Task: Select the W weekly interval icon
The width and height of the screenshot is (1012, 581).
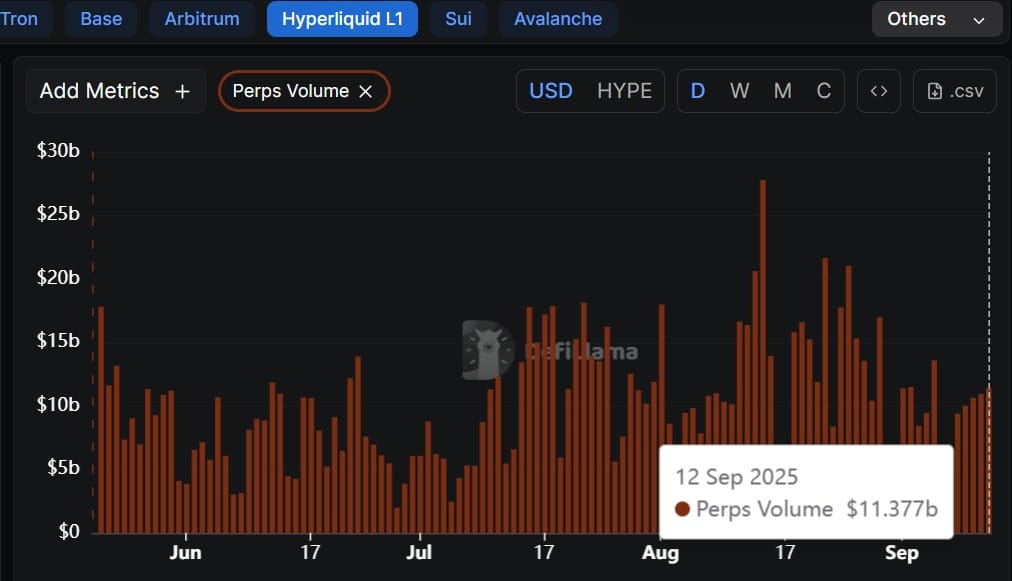Action: [739, 90]
